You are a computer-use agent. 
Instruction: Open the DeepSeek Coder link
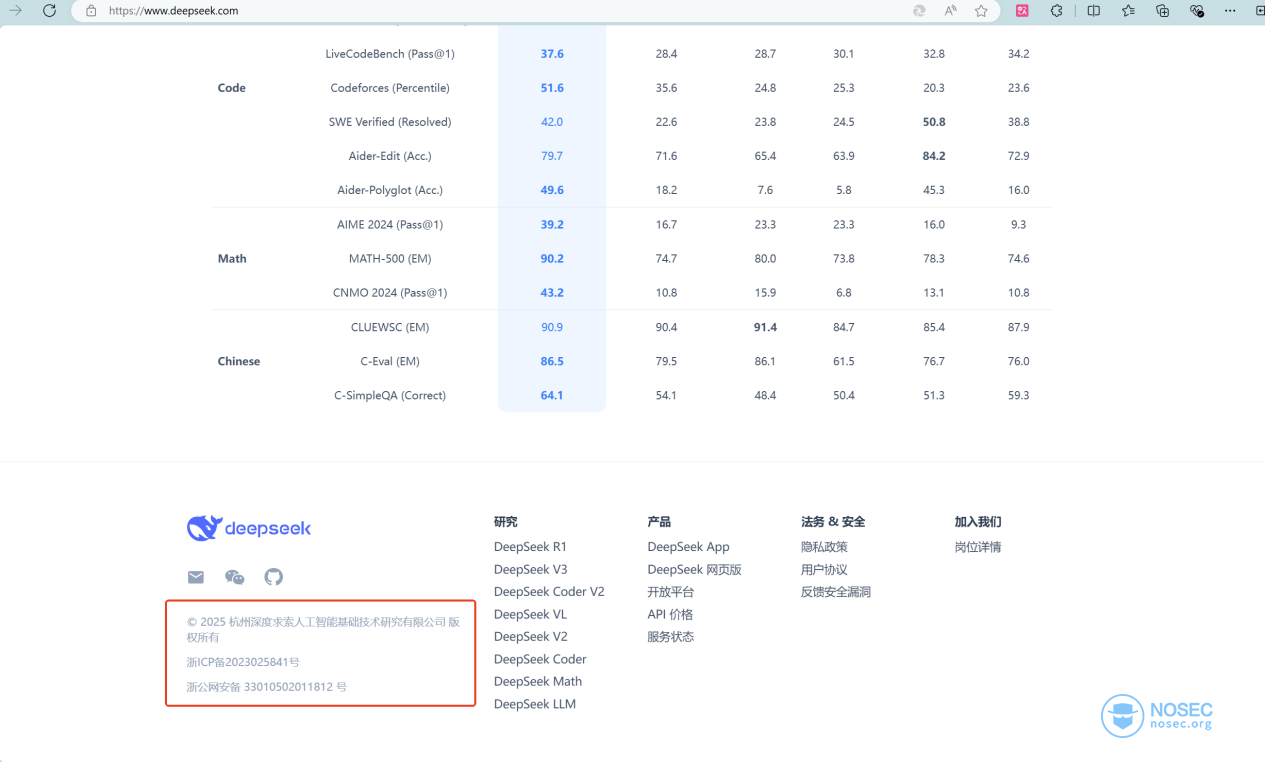click(540, 659)
